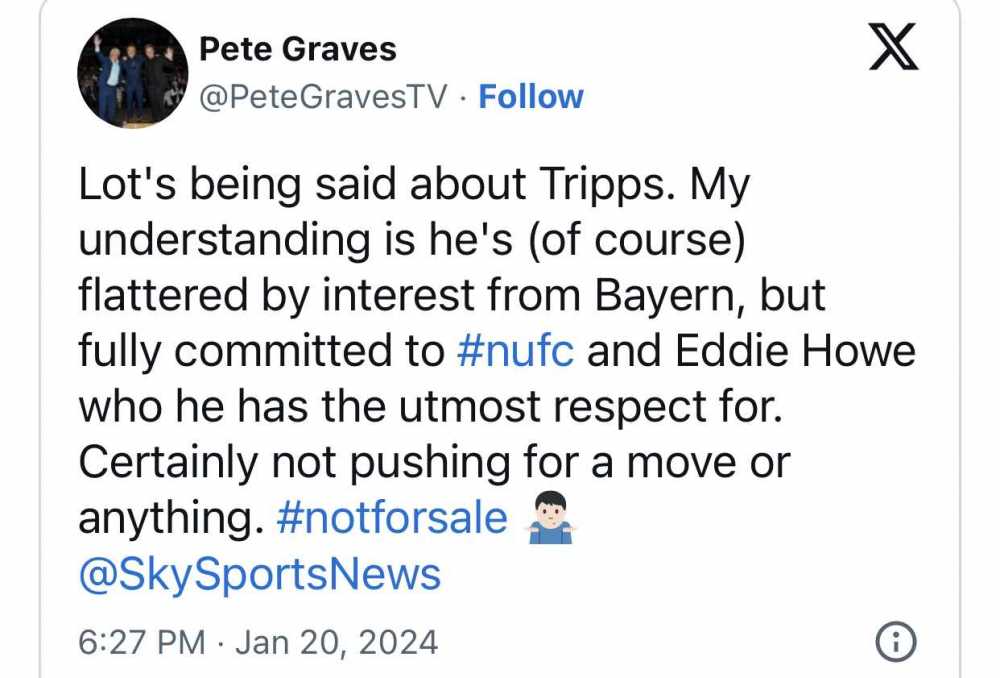Open the Pete Graves display name
Image resolution: width=1000 pixels, height=678 pixels.
(298, 49)
